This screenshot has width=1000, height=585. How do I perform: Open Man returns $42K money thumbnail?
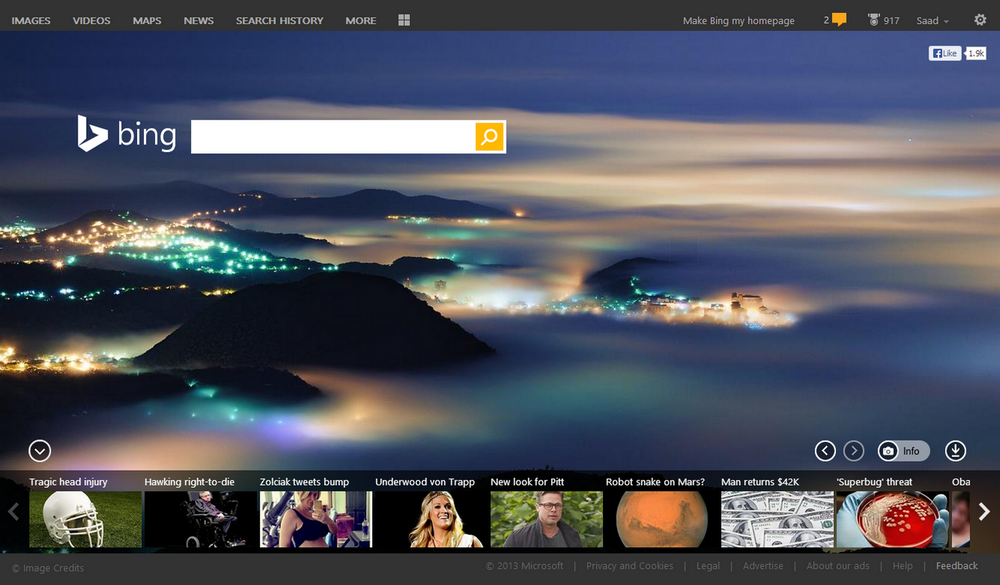click(777, 519)
